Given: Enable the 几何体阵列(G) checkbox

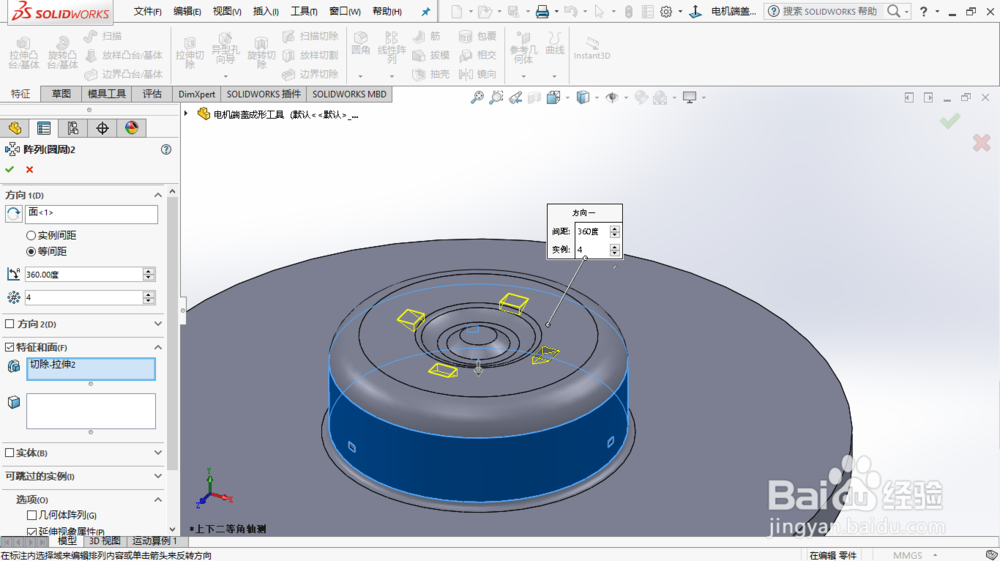Looking at the screenshot, I should click(32, 515).
